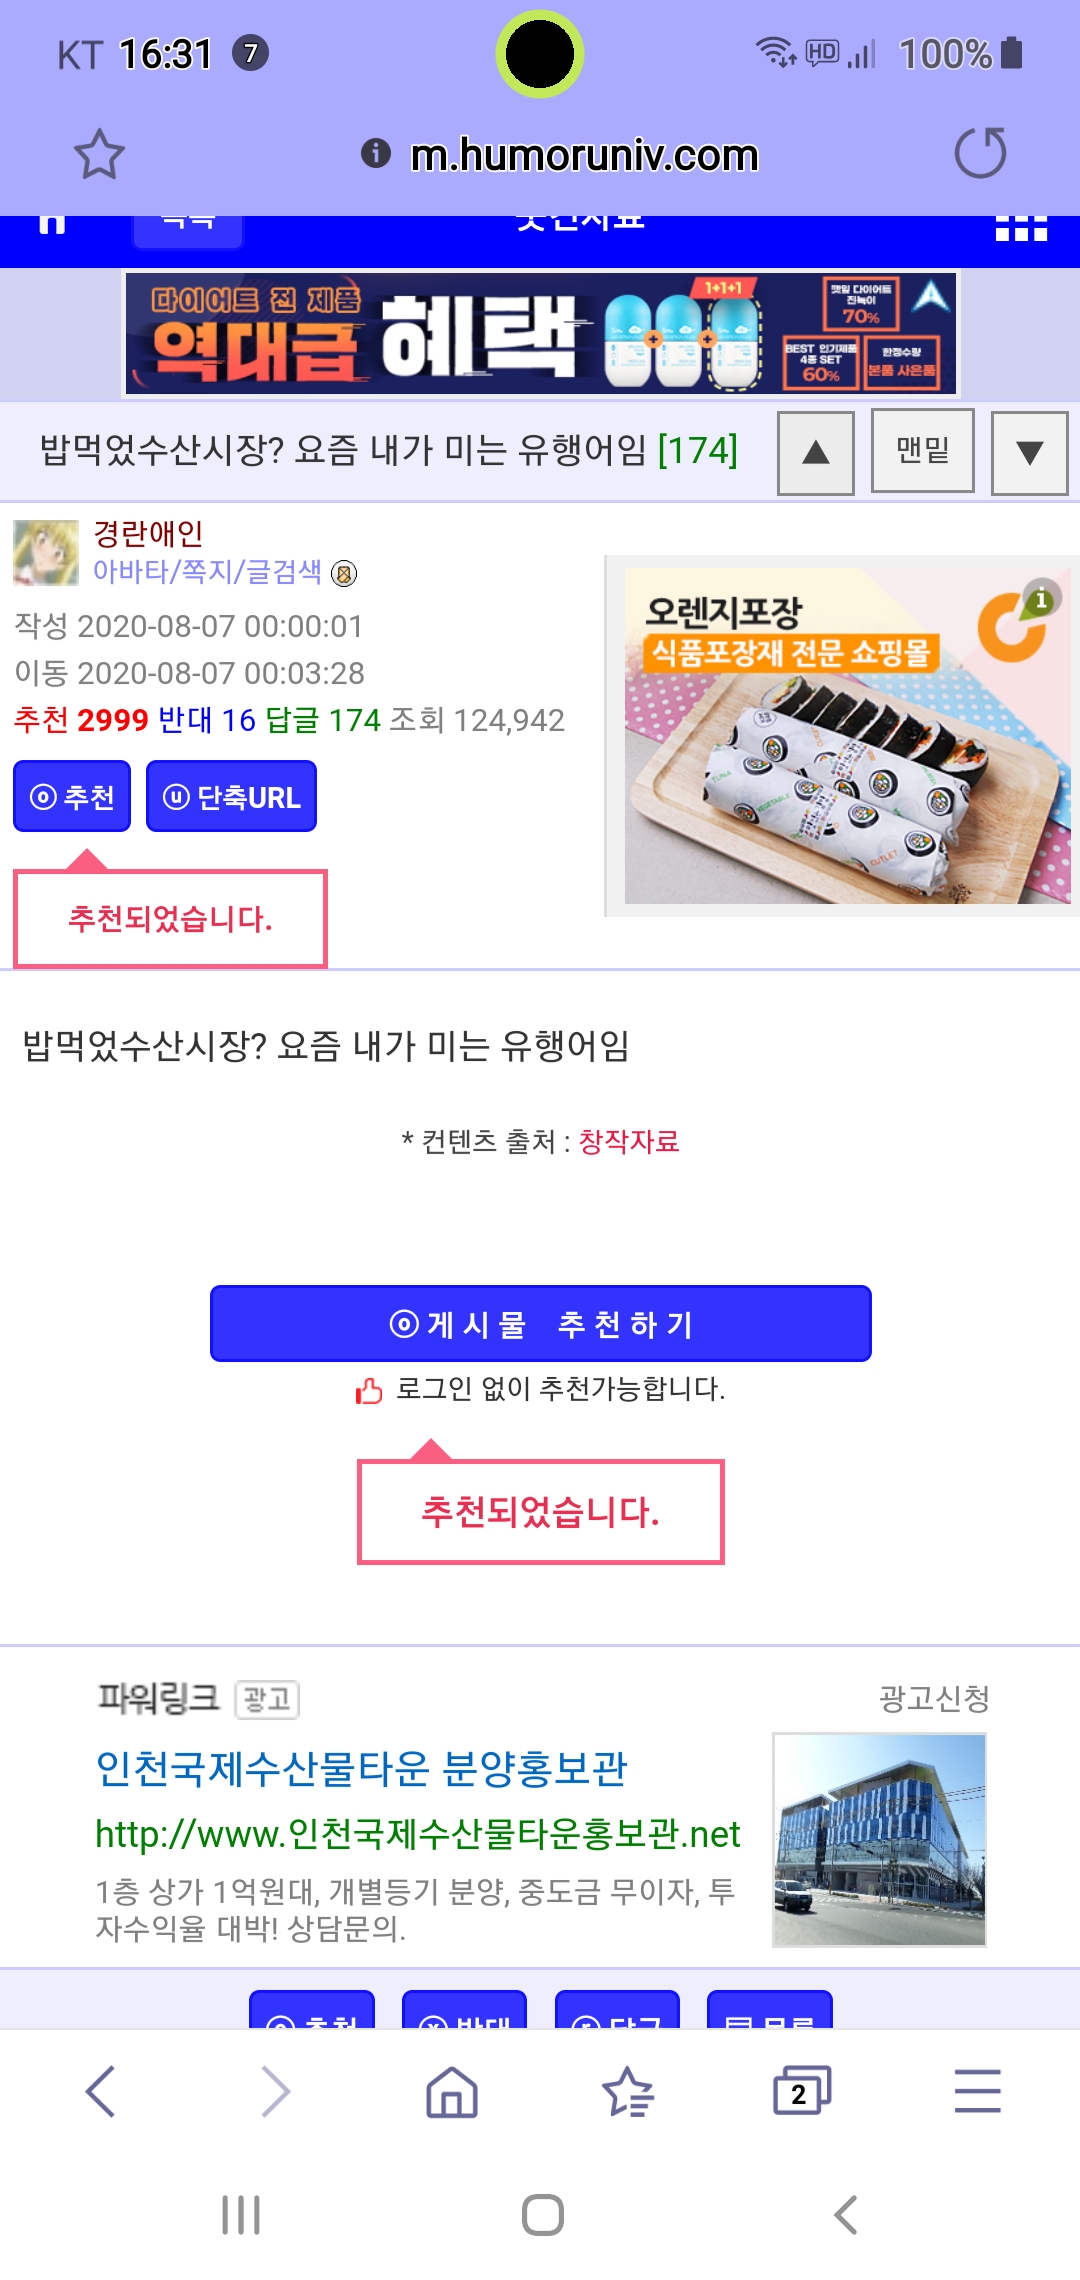Open the bookmarks list star icon
1080x2280 pixels.
627,2091
